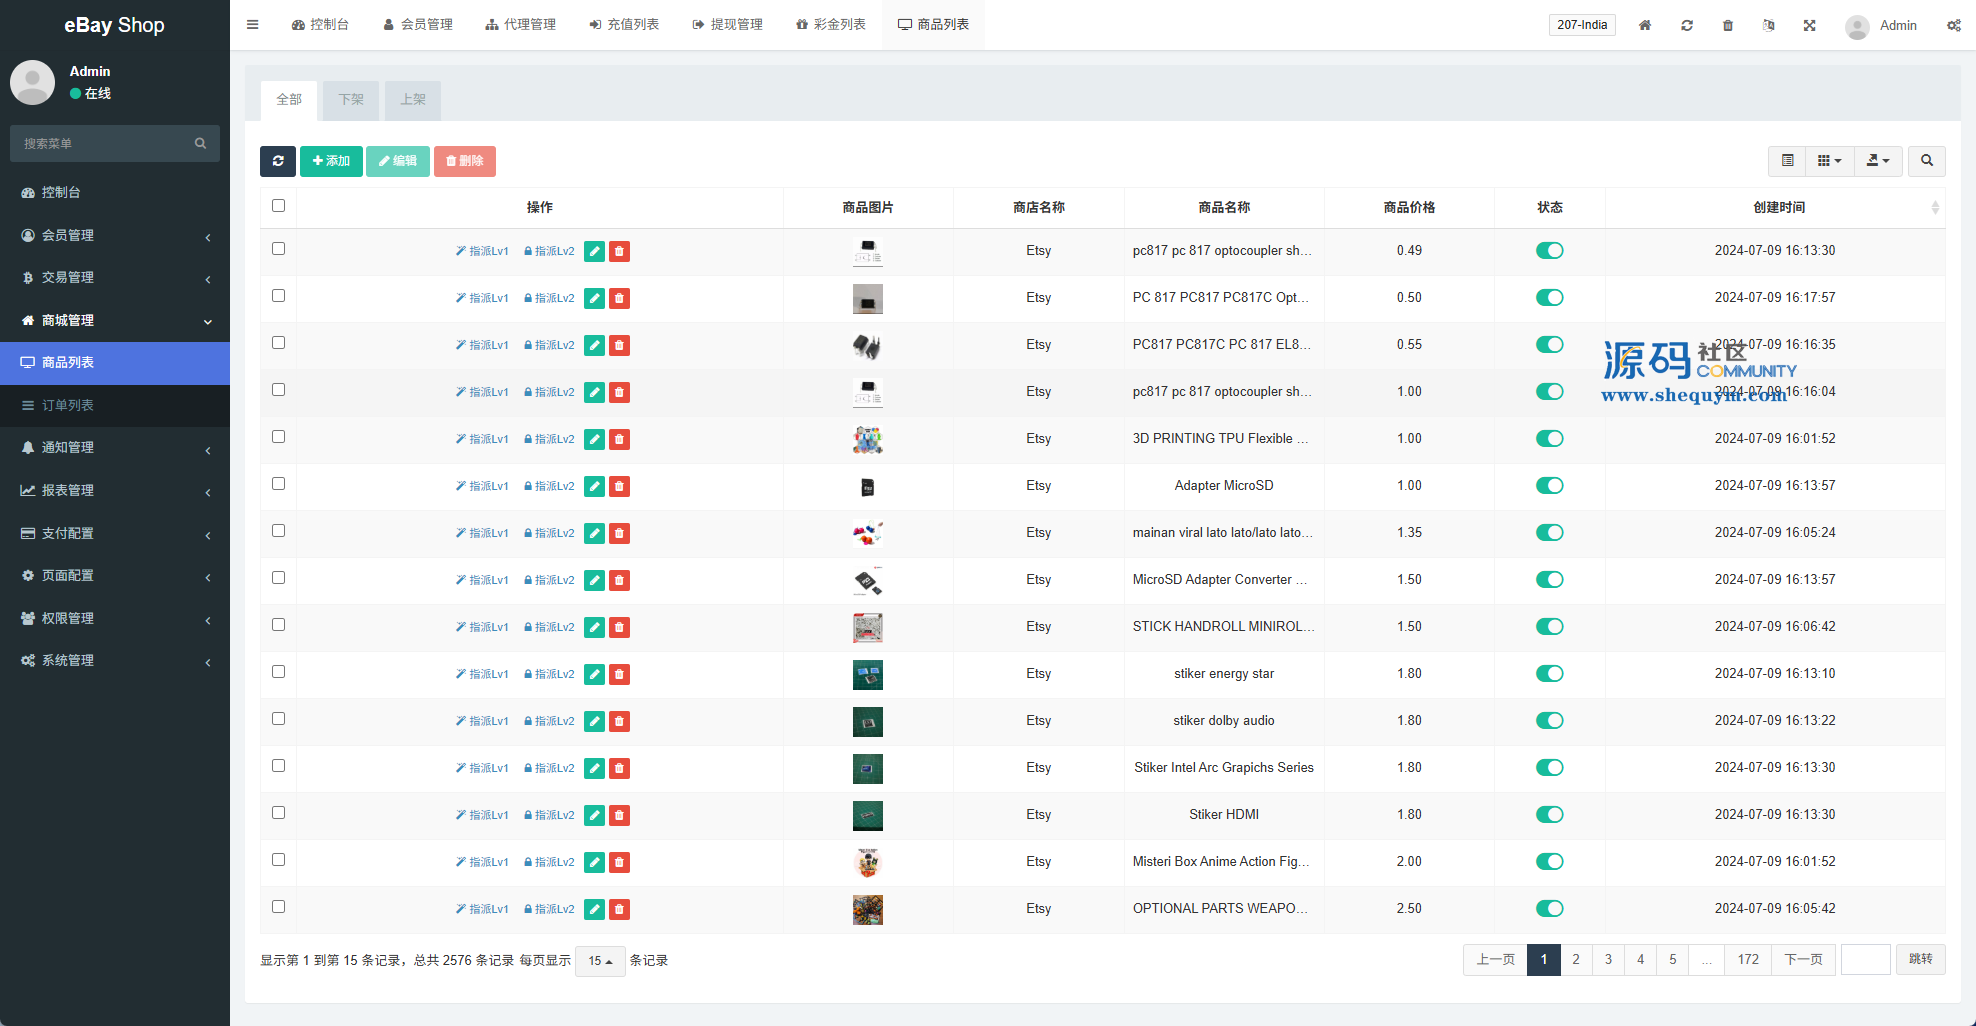
Task: Click the refresh icon button in table toolbar
Action: [x=278, y=161]
